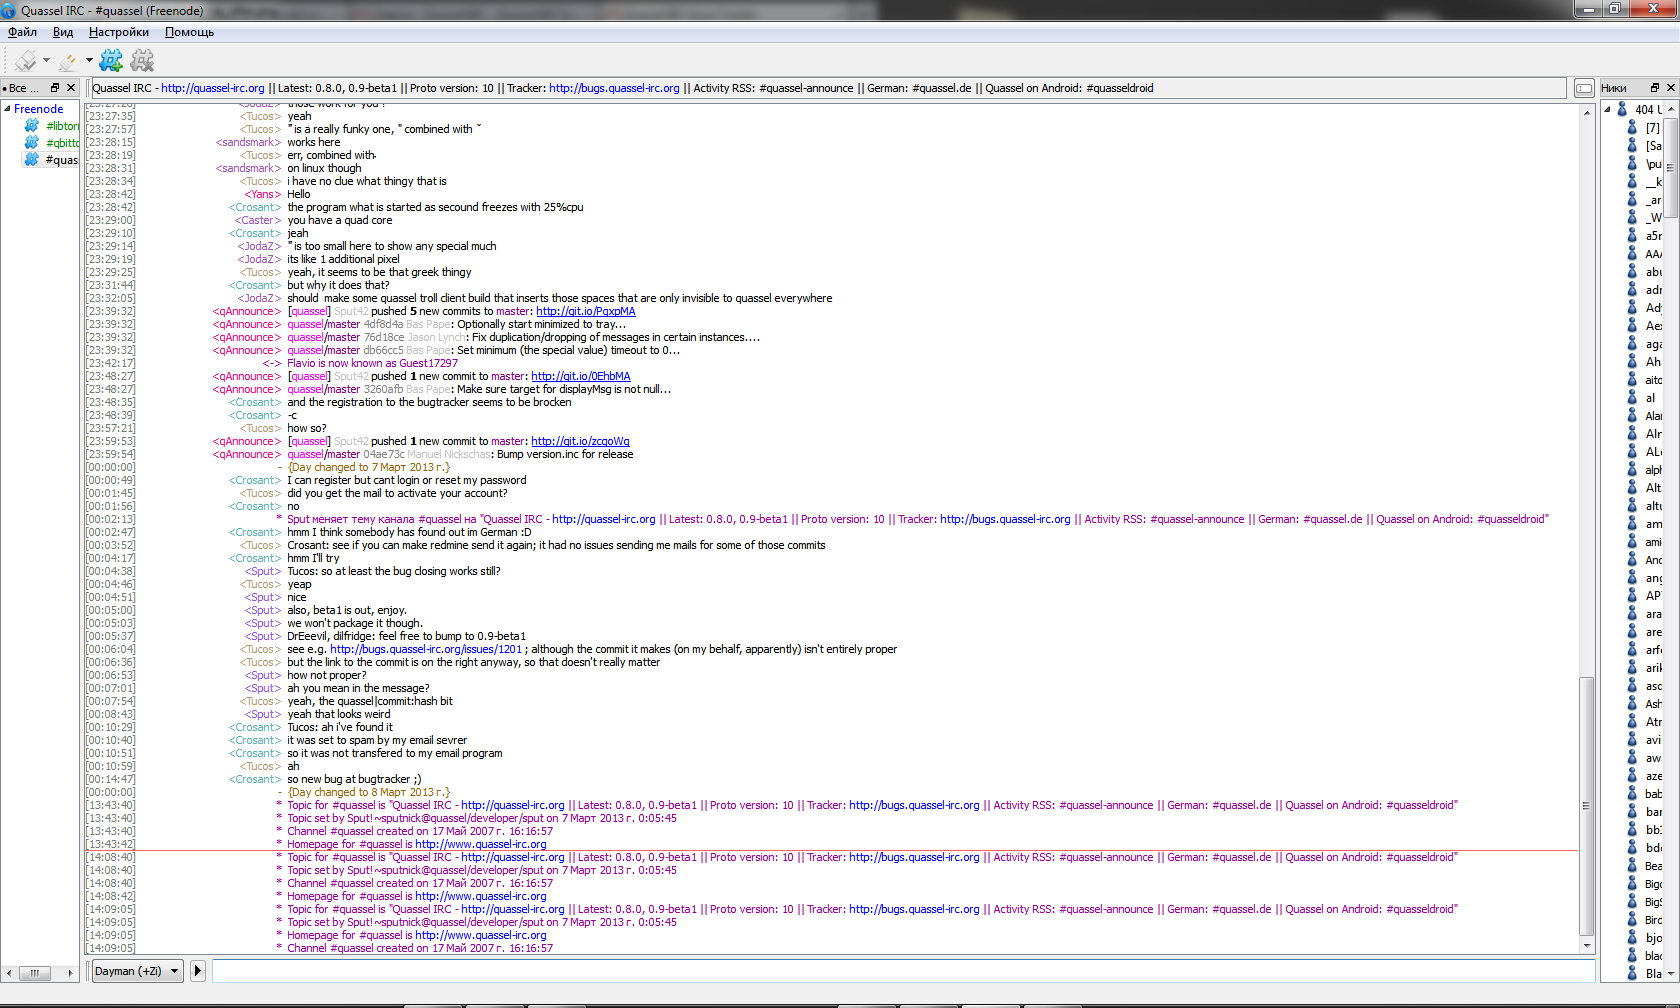Viewport: 1680px width, 1008px height.
Task: Select user icon for nick starting bjo
Action: pos(1632,937)
